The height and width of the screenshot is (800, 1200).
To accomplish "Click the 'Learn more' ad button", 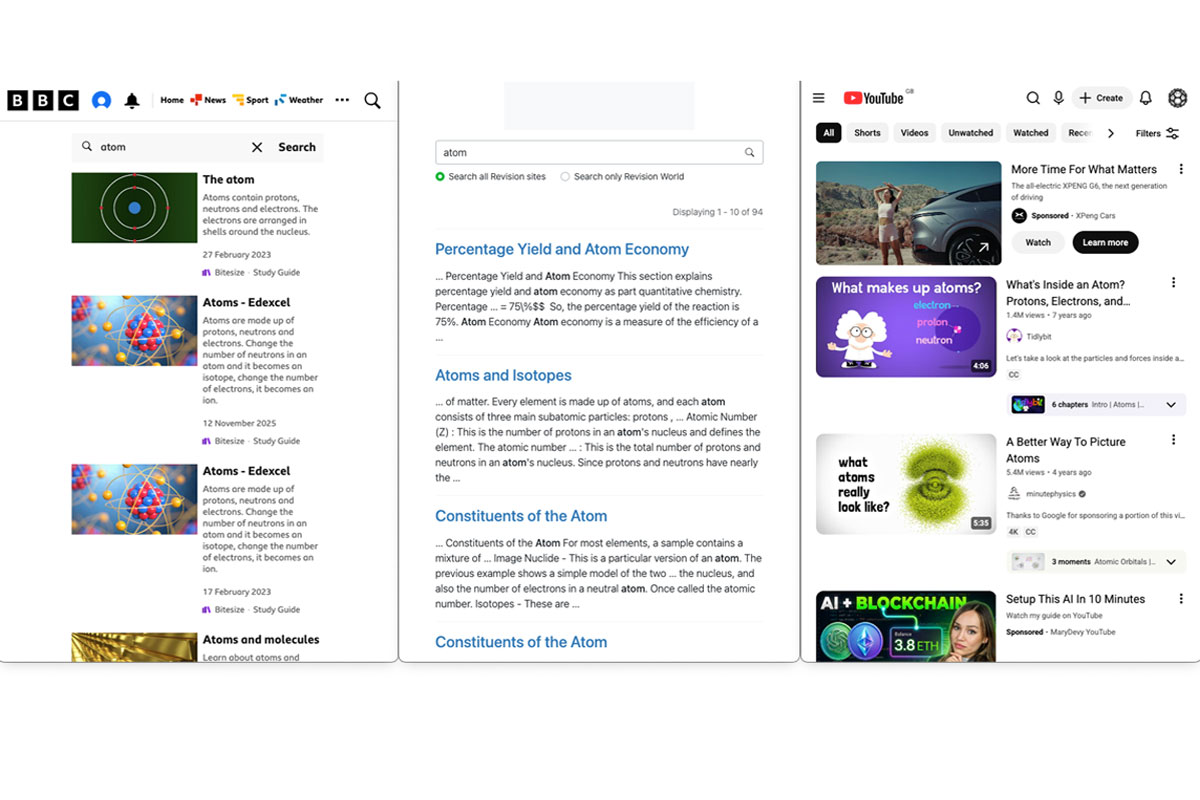I will click(1105, 242).
